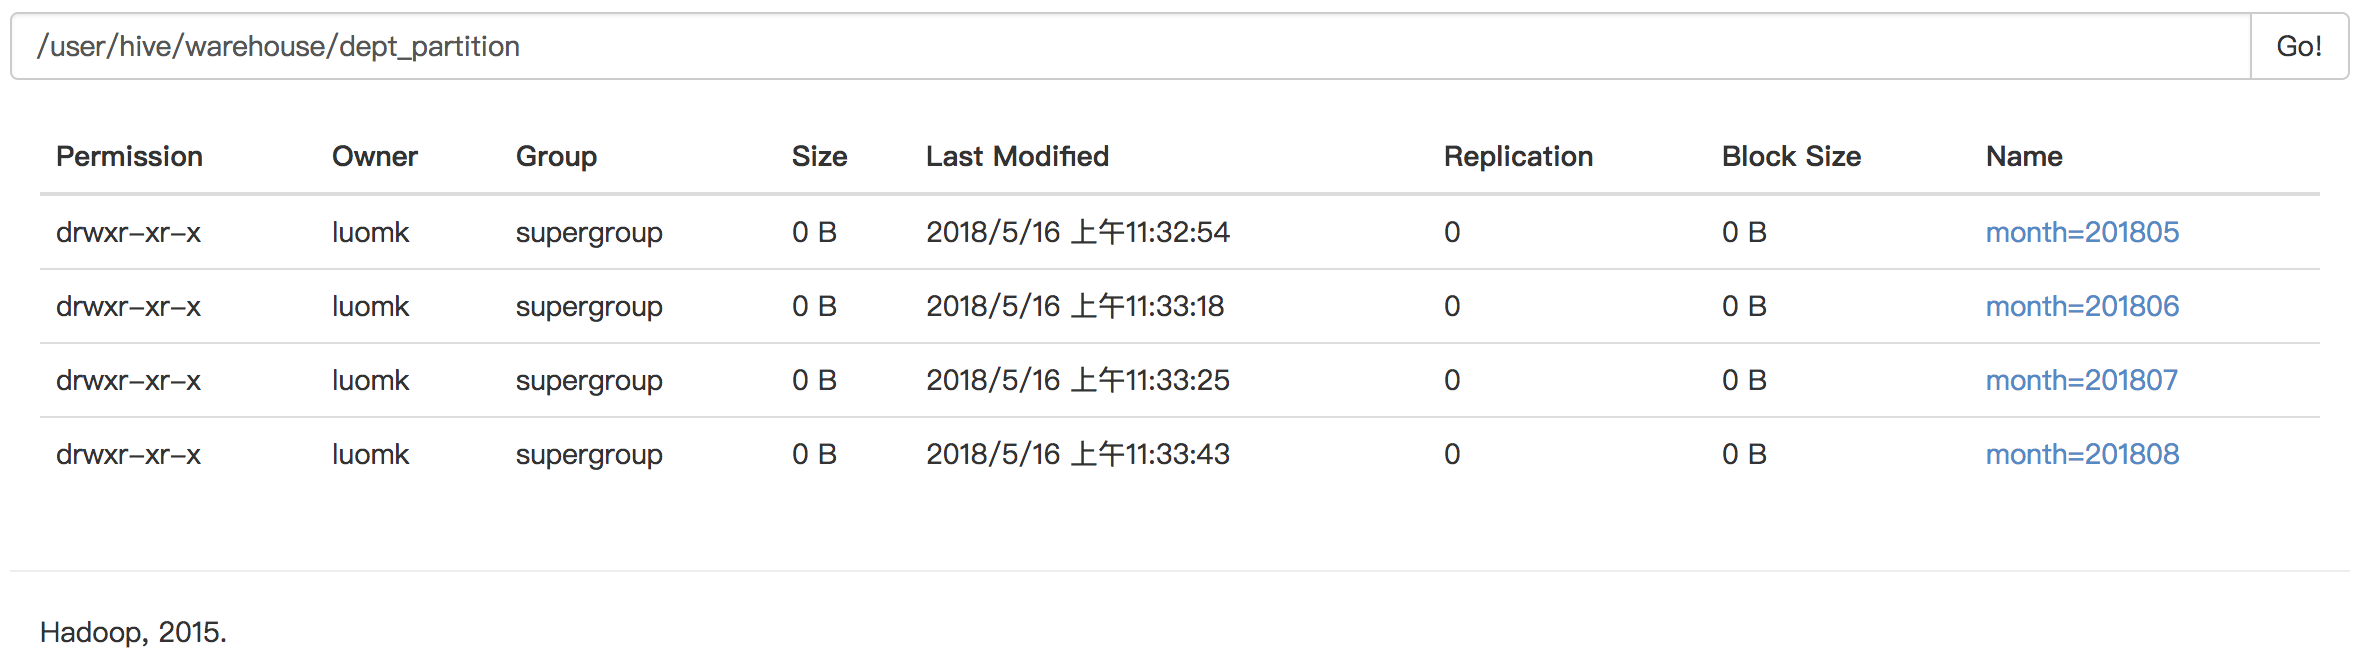Click the Hadoop, 2015 footer text
Screen dimensions: 2364x670
132,630
